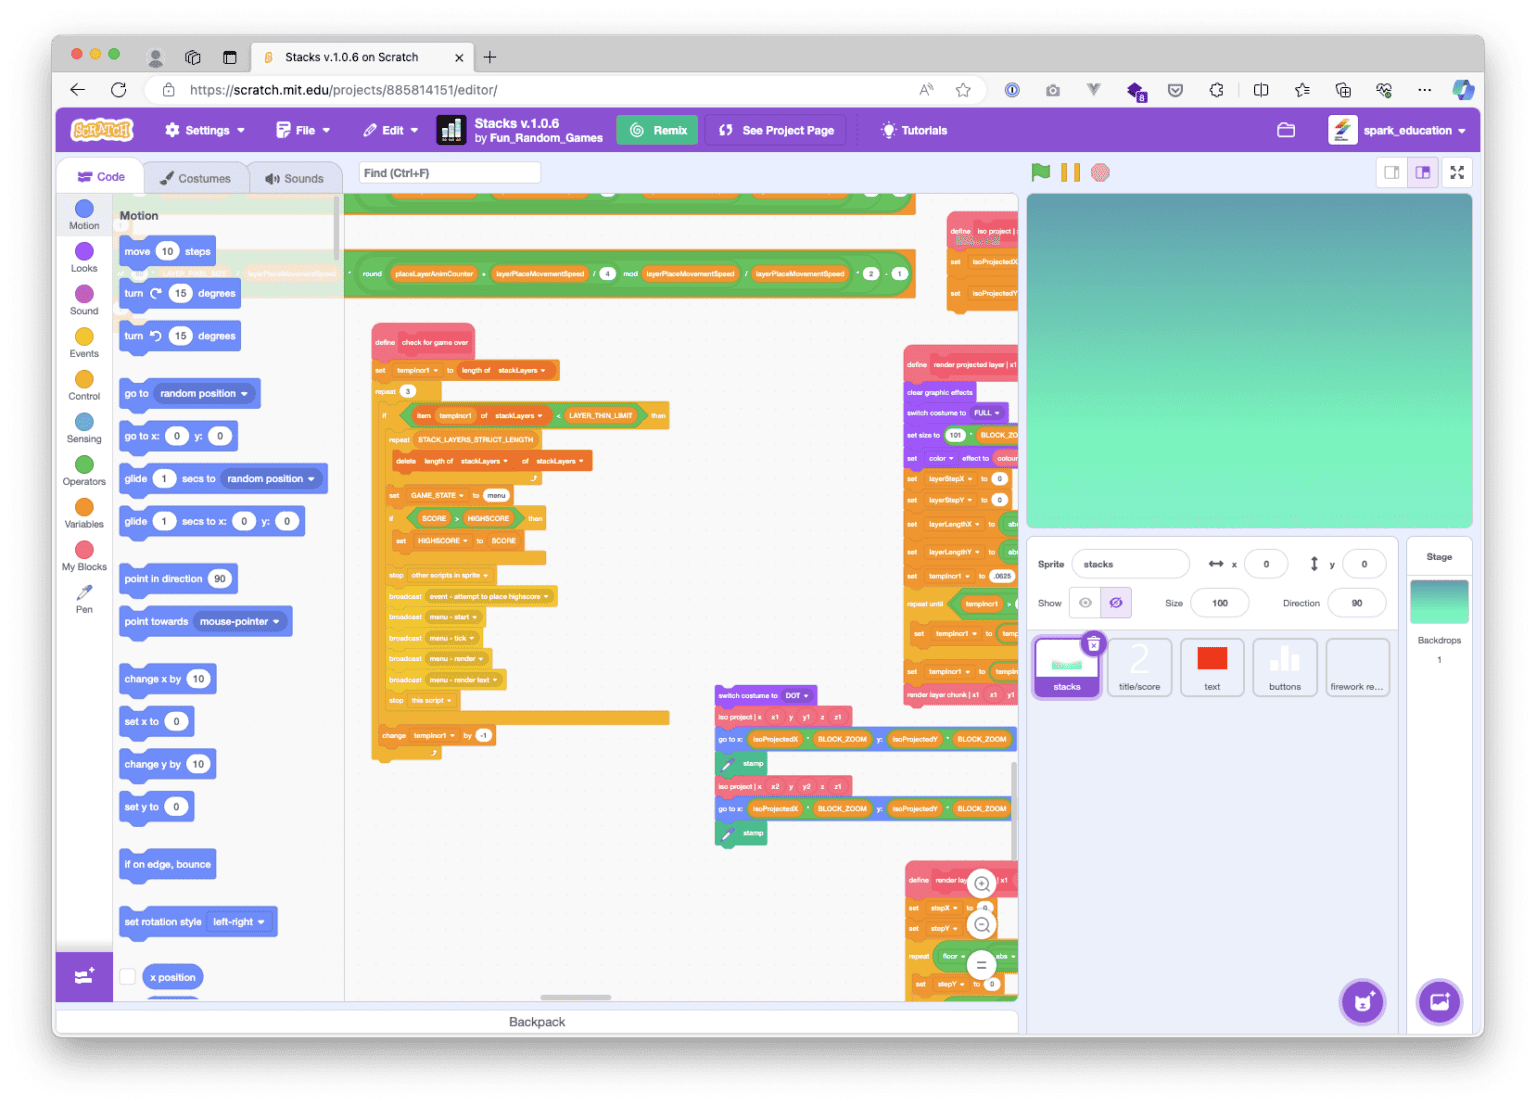This screenshot has width=1536, height=1106.
Task: Delete the stacks sprite via trash icon
Action: click(1094, 644)
